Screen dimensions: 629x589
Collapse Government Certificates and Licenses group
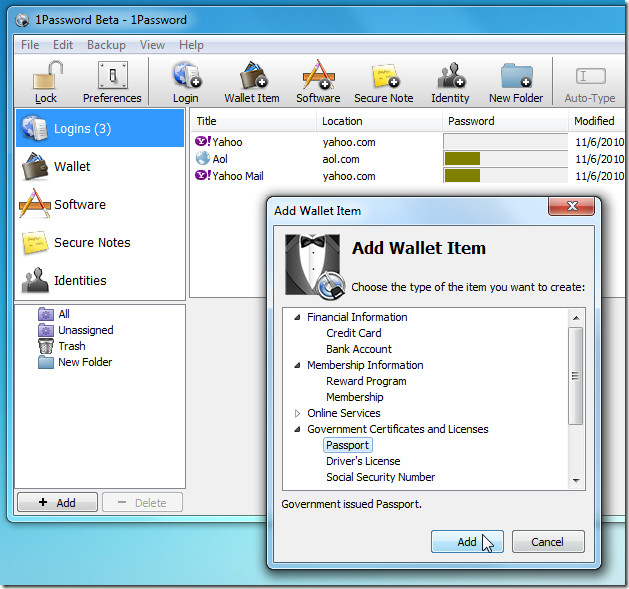pos(297,429)
